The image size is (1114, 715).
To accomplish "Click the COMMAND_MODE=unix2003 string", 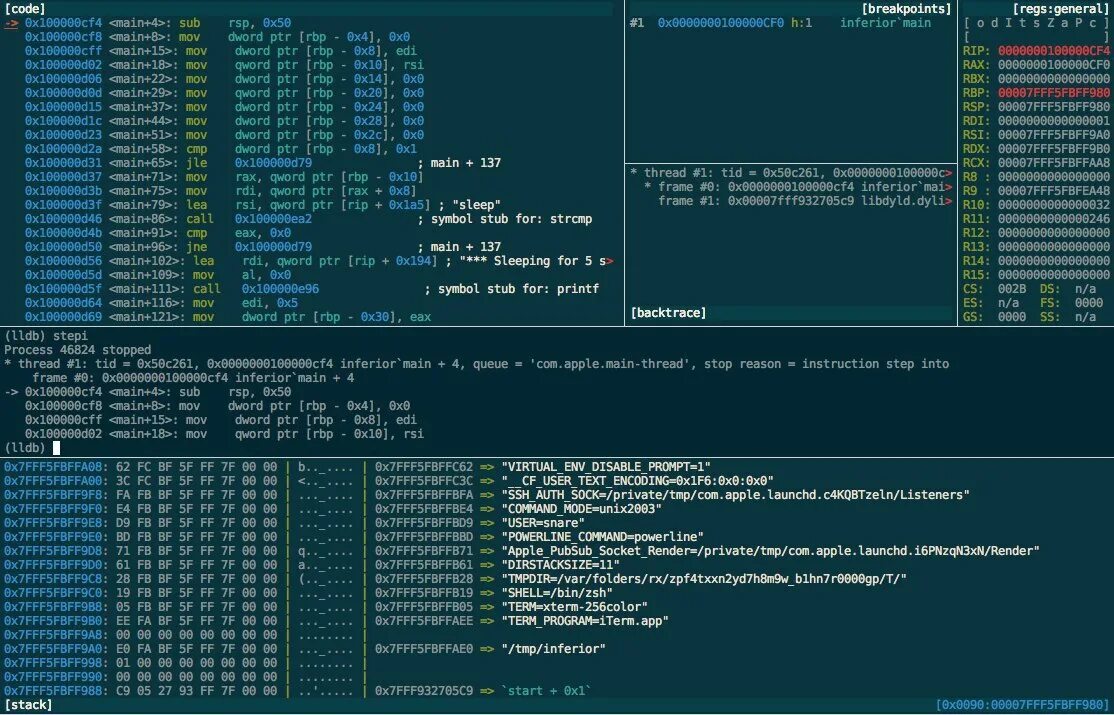I will (581, 509).
